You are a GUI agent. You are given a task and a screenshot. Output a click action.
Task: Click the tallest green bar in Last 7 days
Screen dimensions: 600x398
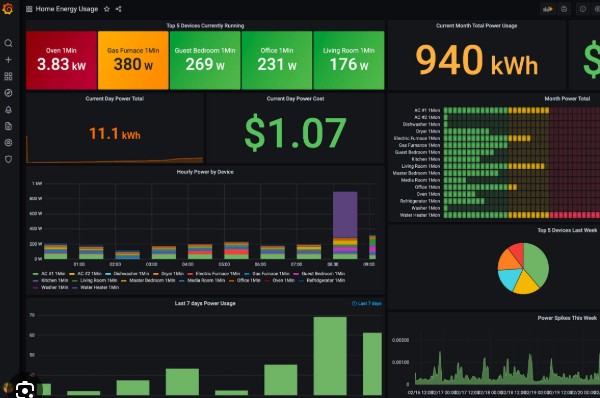pos(330,356)
